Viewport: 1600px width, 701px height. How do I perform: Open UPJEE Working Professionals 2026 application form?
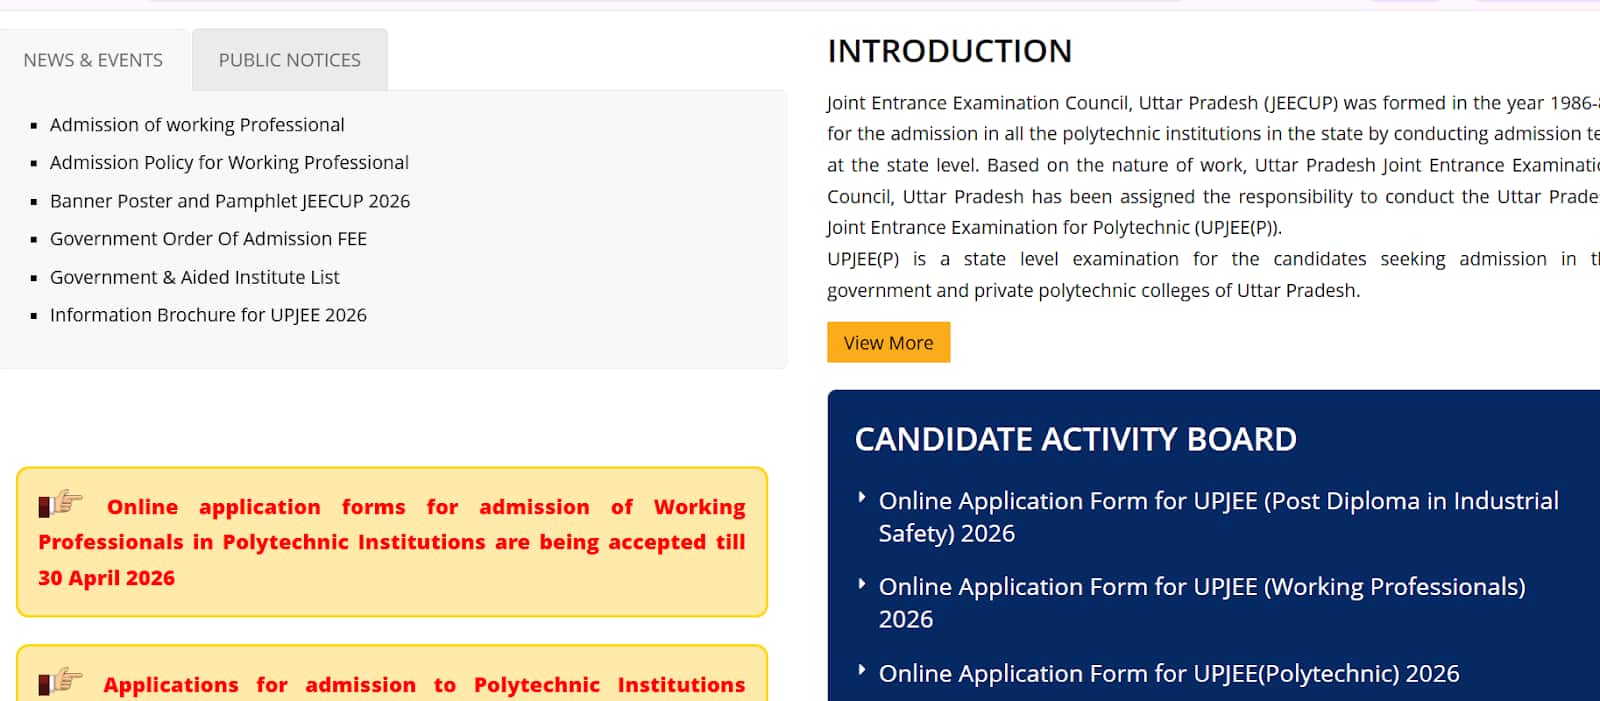tap(1201, 603)
